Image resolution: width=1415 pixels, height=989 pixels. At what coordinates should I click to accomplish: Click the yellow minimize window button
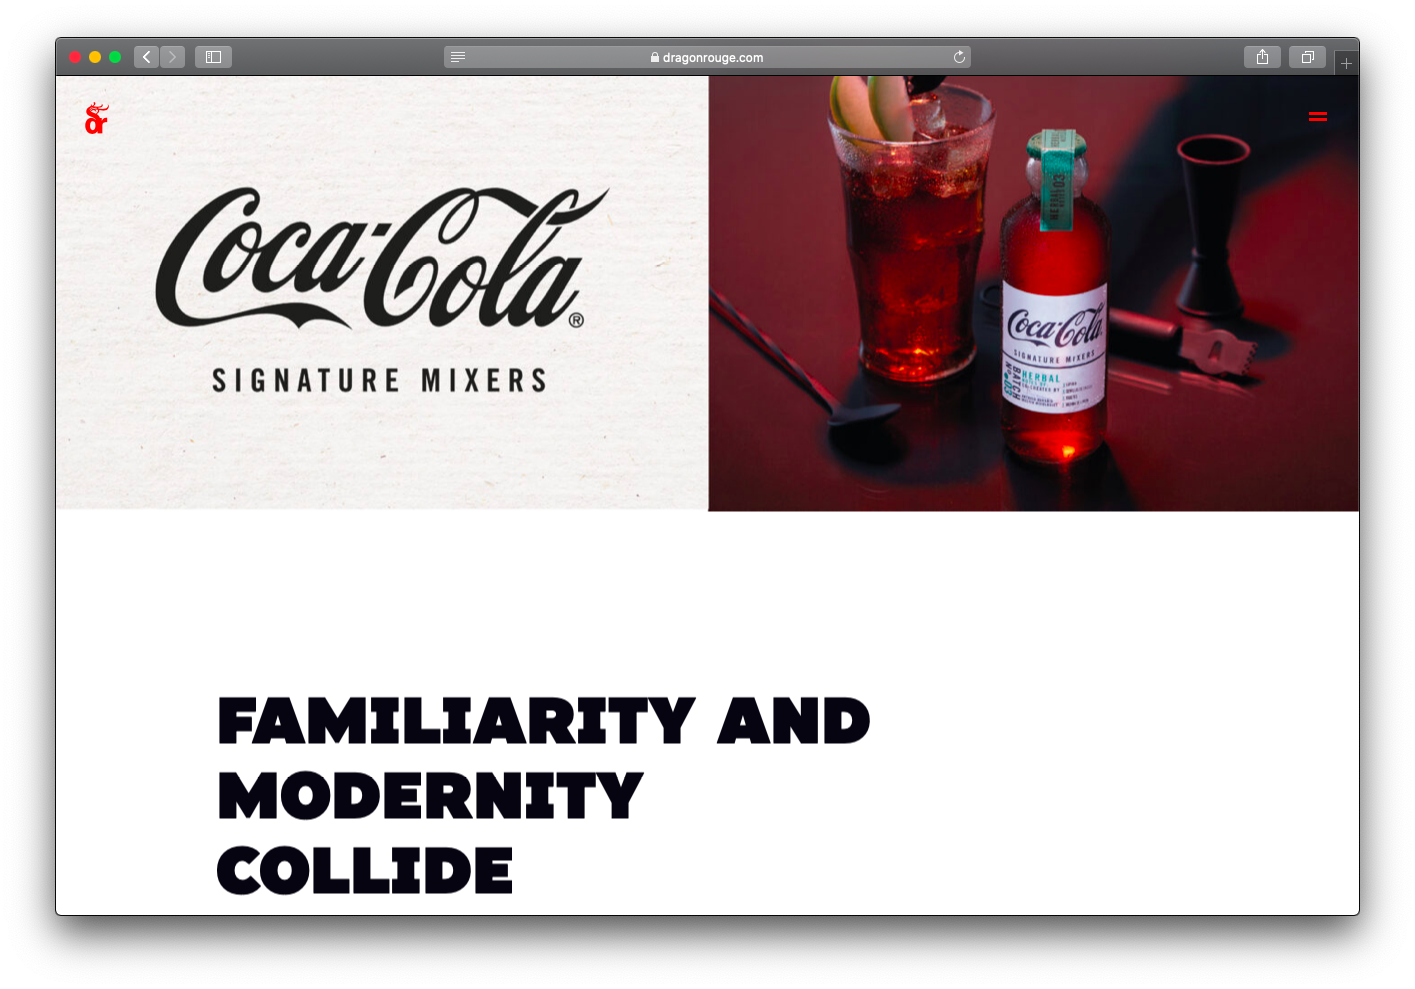pos(95,57)
